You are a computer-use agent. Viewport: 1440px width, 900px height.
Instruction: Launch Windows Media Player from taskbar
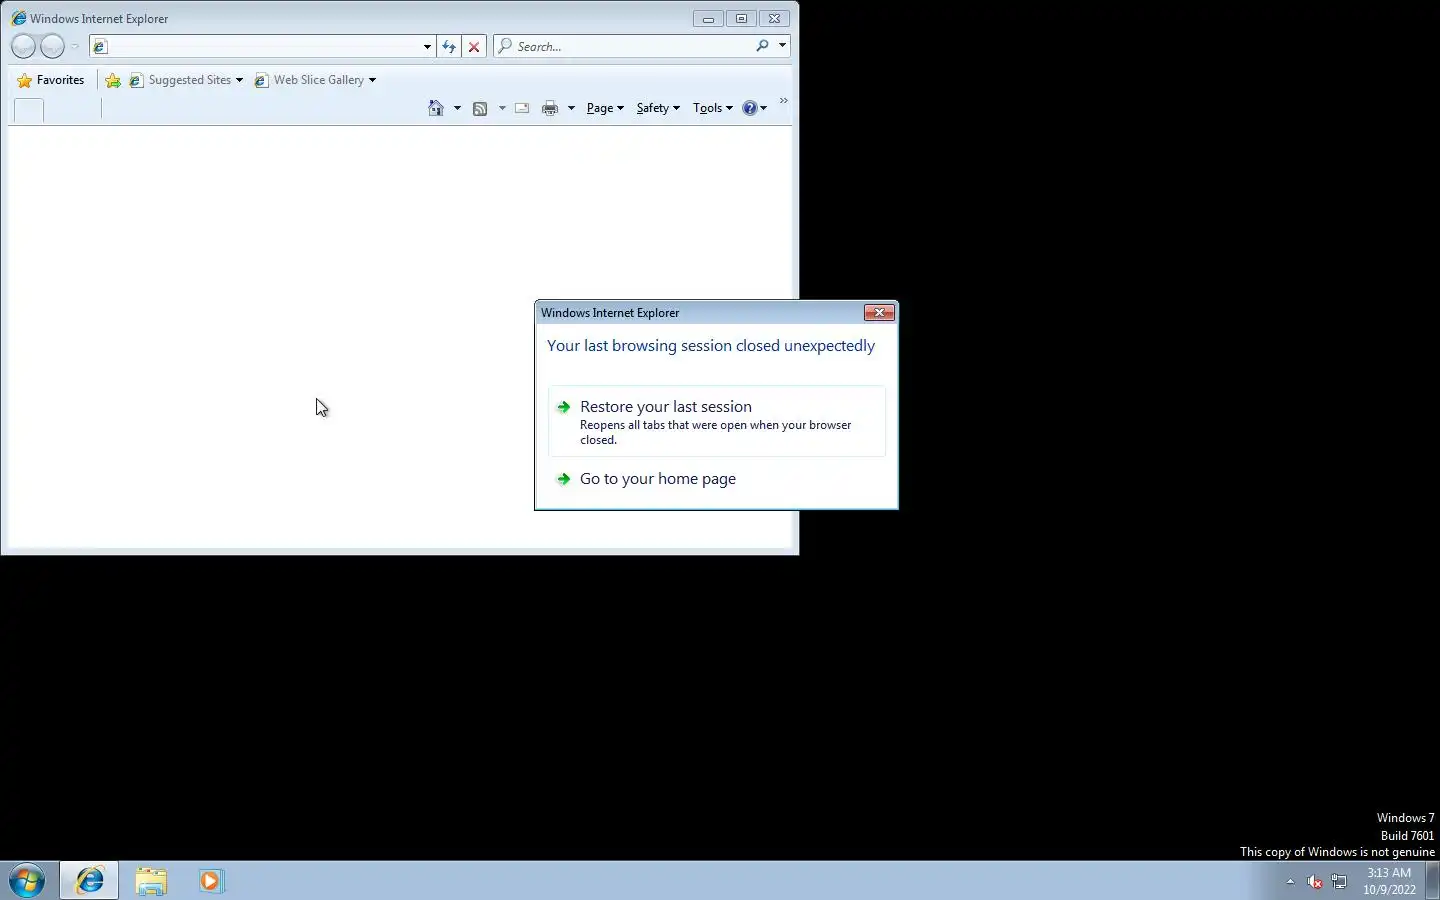click(210, 881)
